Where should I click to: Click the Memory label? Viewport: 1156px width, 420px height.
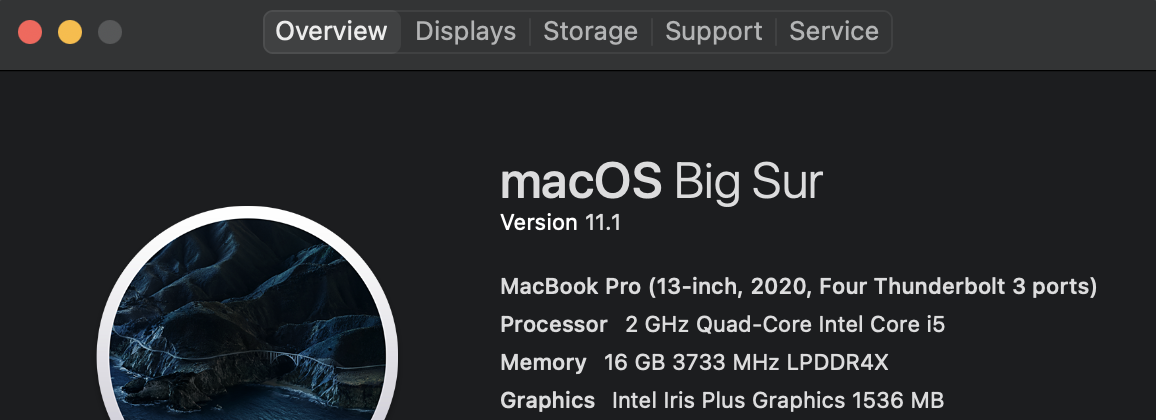[x=543, y=363]
